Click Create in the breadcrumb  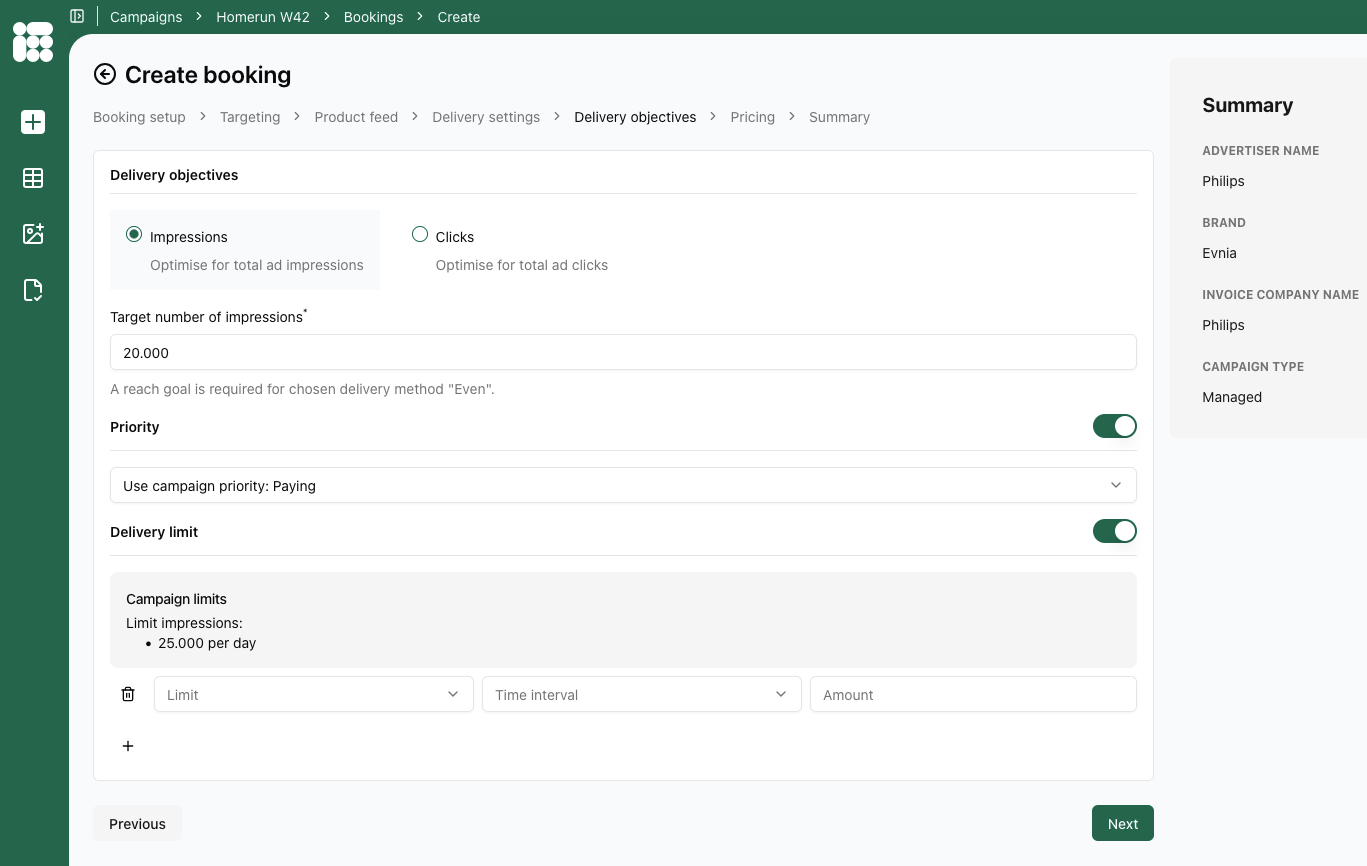click(x=459, y=17)
